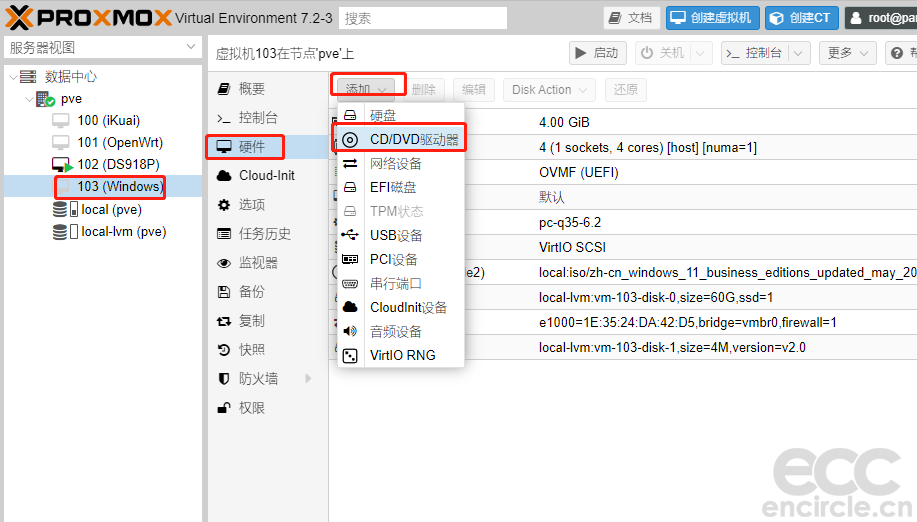Click the PCI设备 card icon
Viewport: 917px width, 522px height.
click(350, 259)
